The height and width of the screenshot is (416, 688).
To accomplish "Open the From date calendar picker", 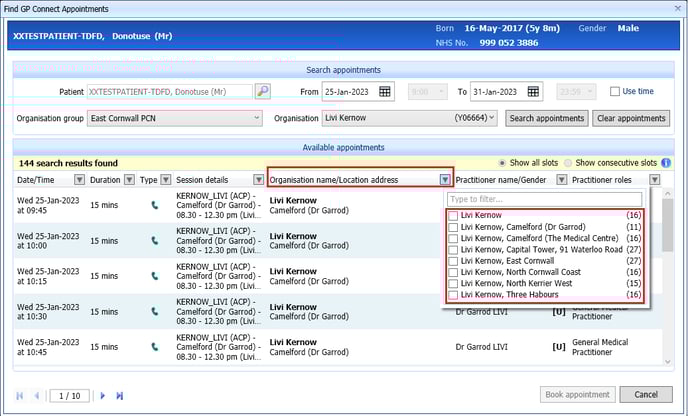I will (x=386, y=91).
